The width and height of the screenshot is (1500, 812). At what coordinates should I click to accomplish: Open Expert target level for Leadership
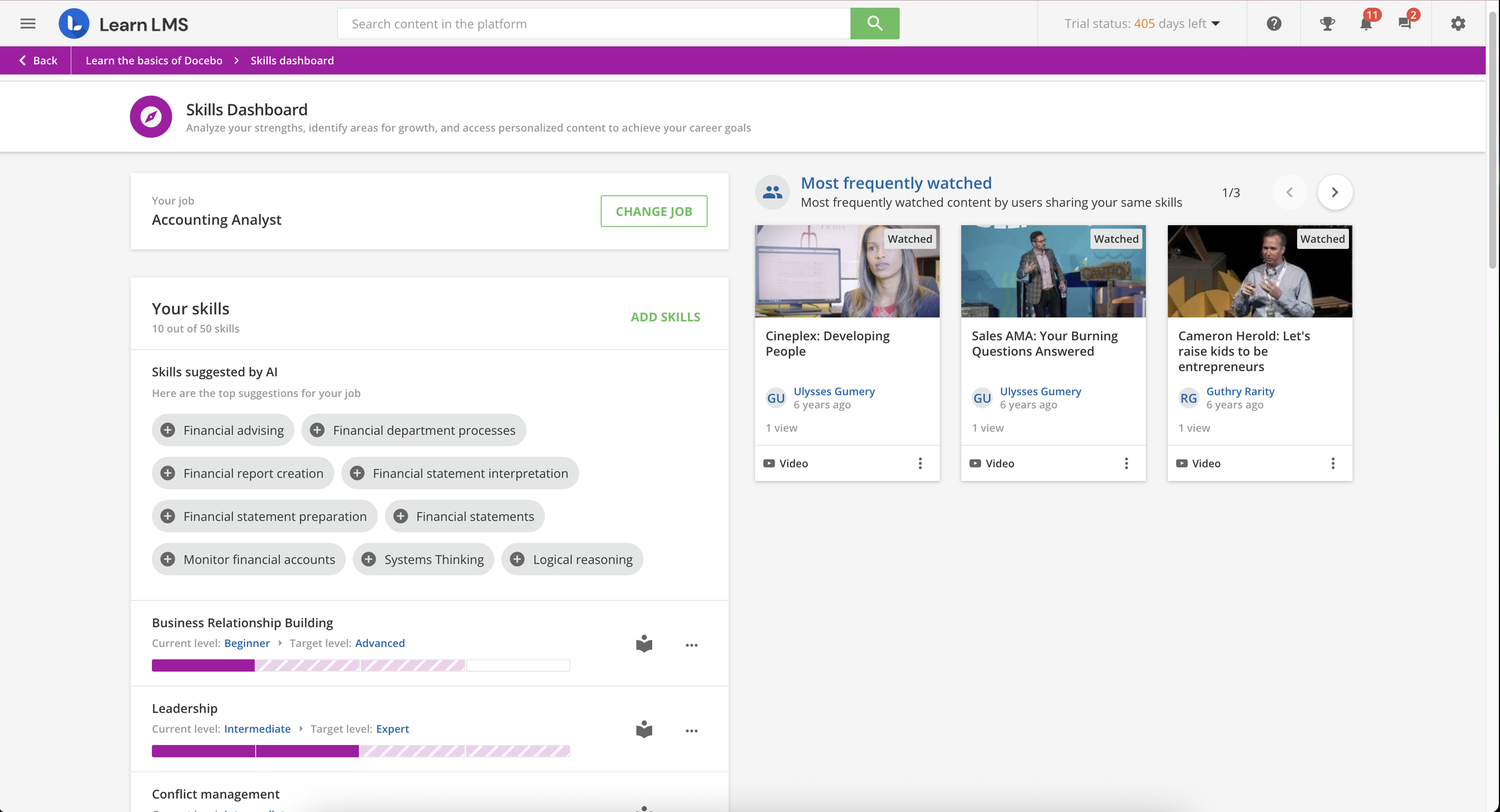[x=392, y=729]
